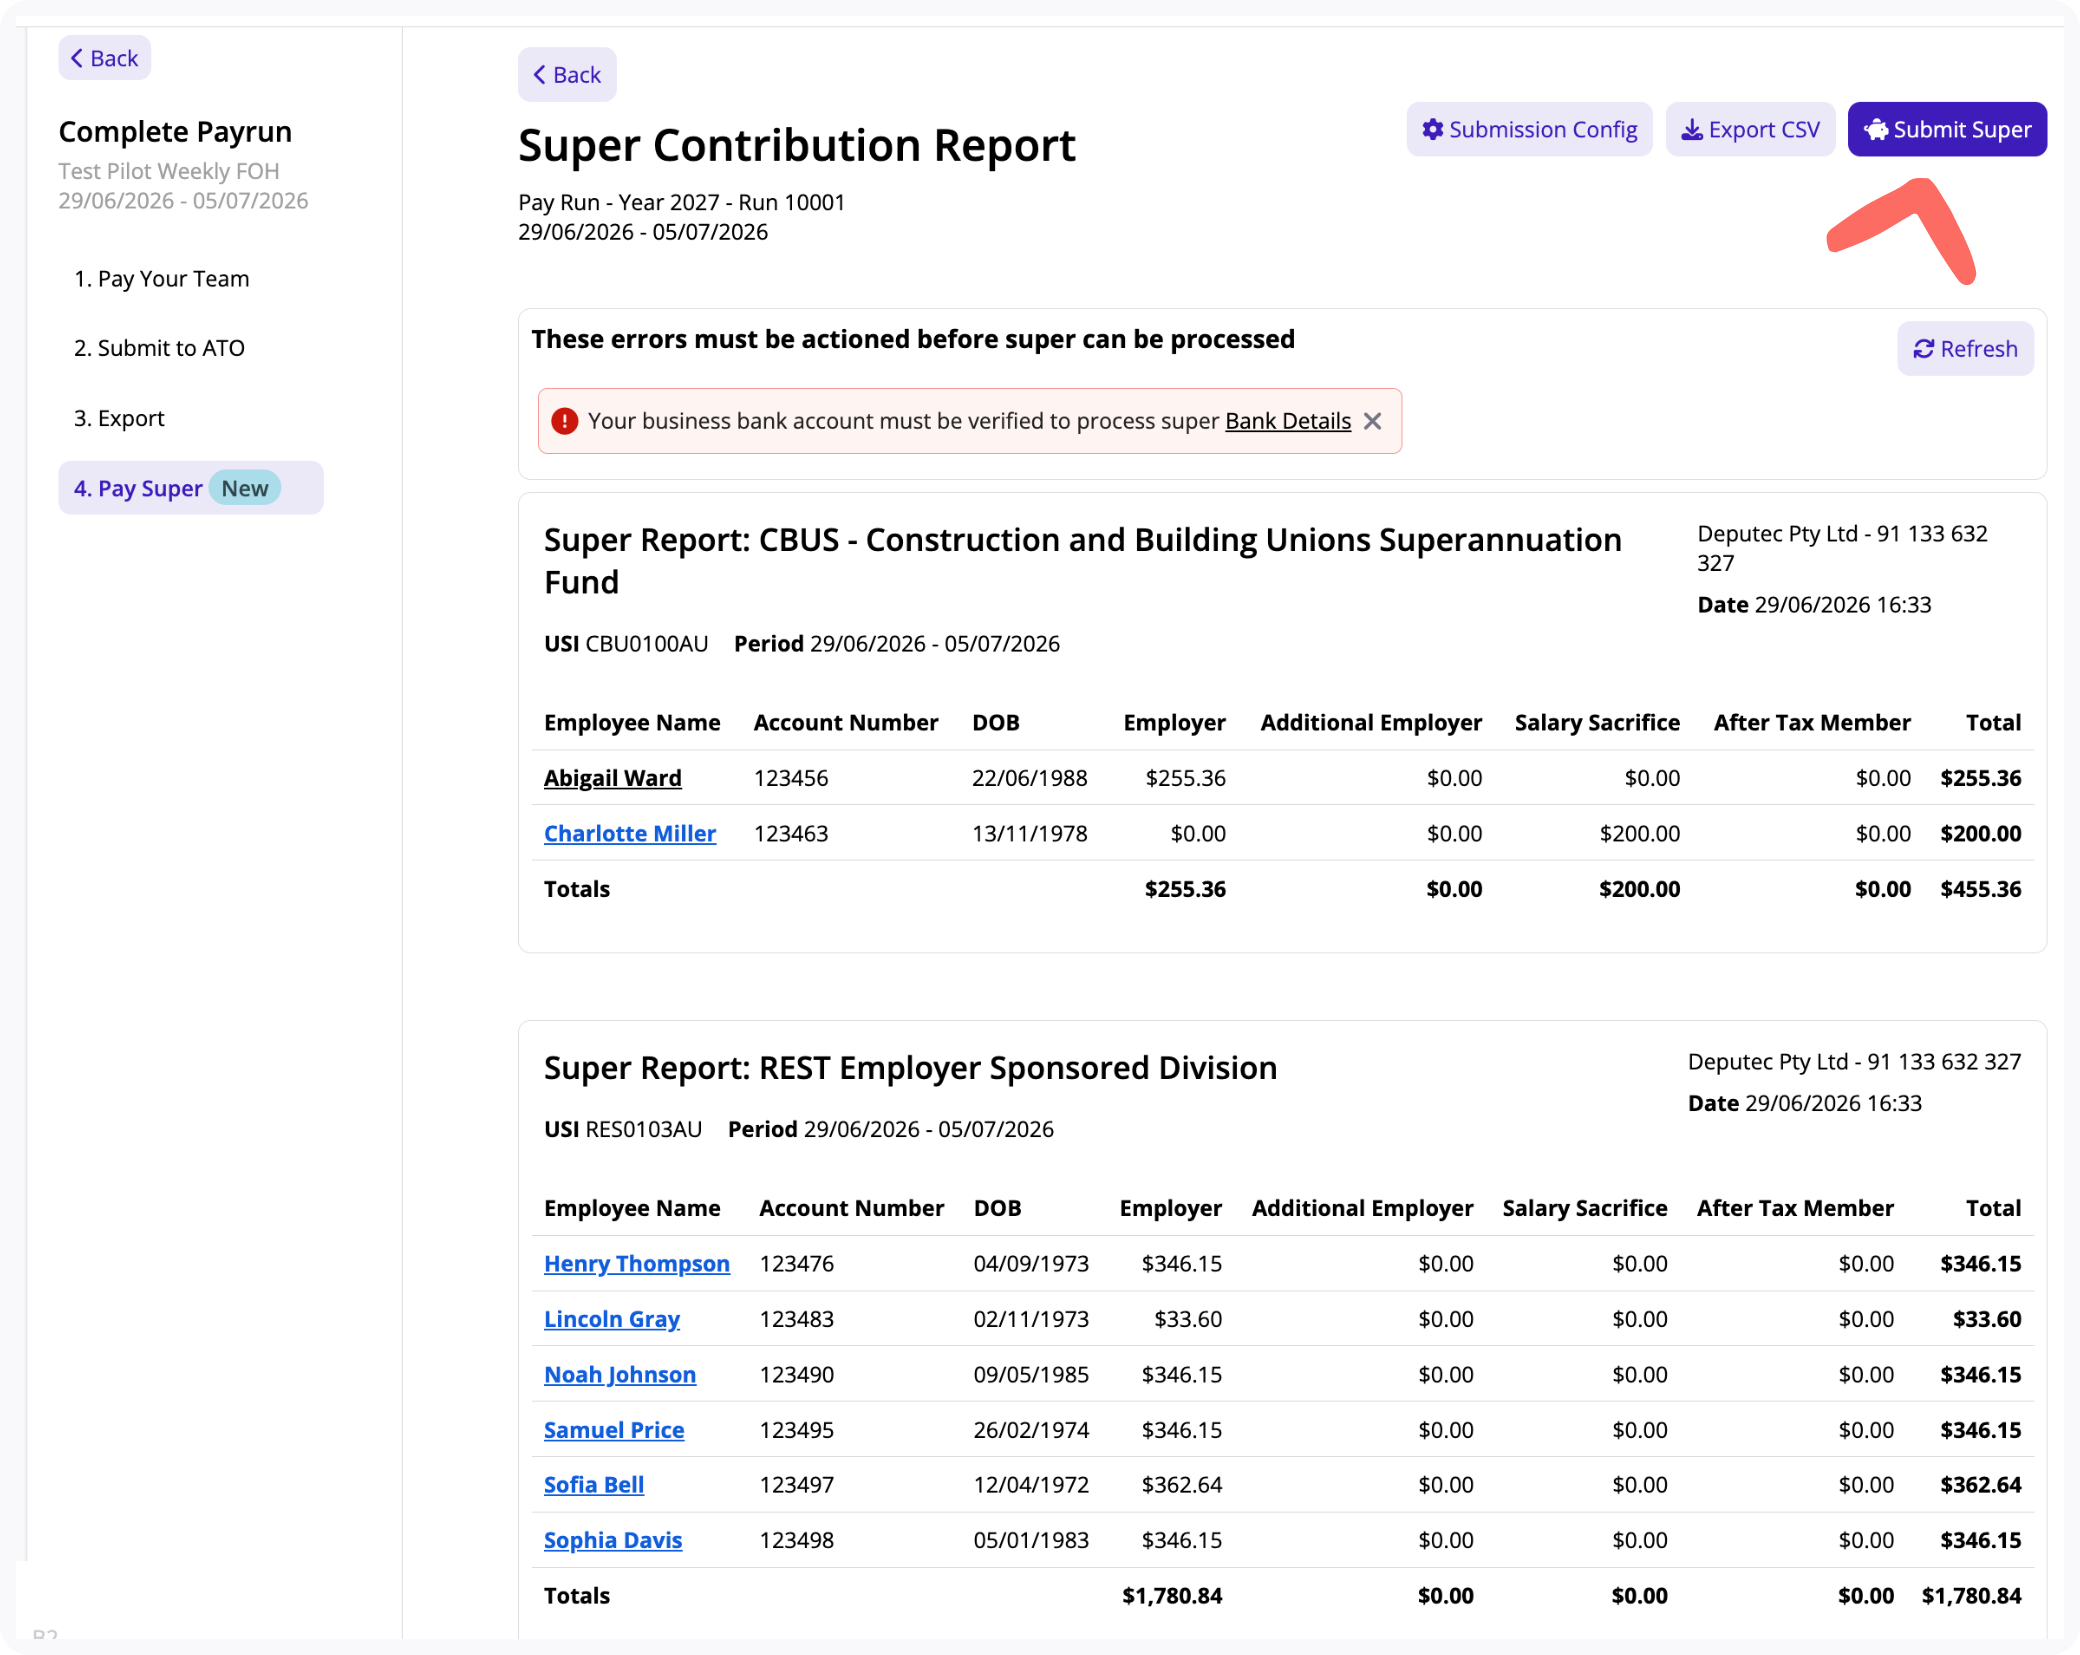Click the Complete Payrun sidebar title
Screen dimensions: 2080x1655
[175, 132]
